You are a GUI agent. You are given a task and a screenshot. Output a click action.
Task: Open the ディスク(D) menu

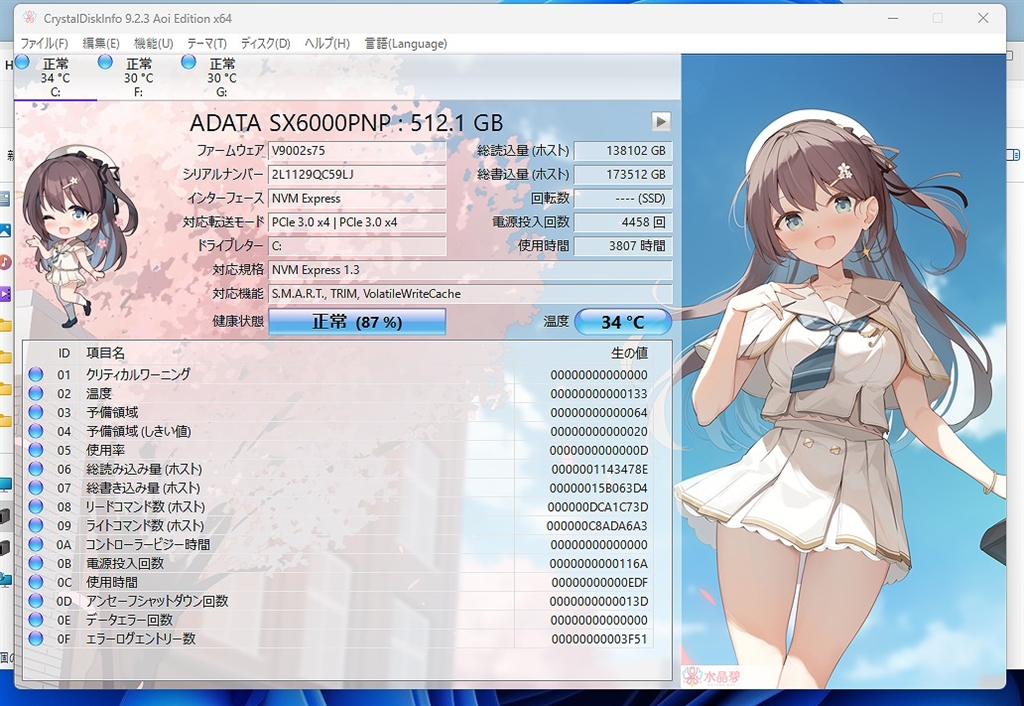[265, 43]
